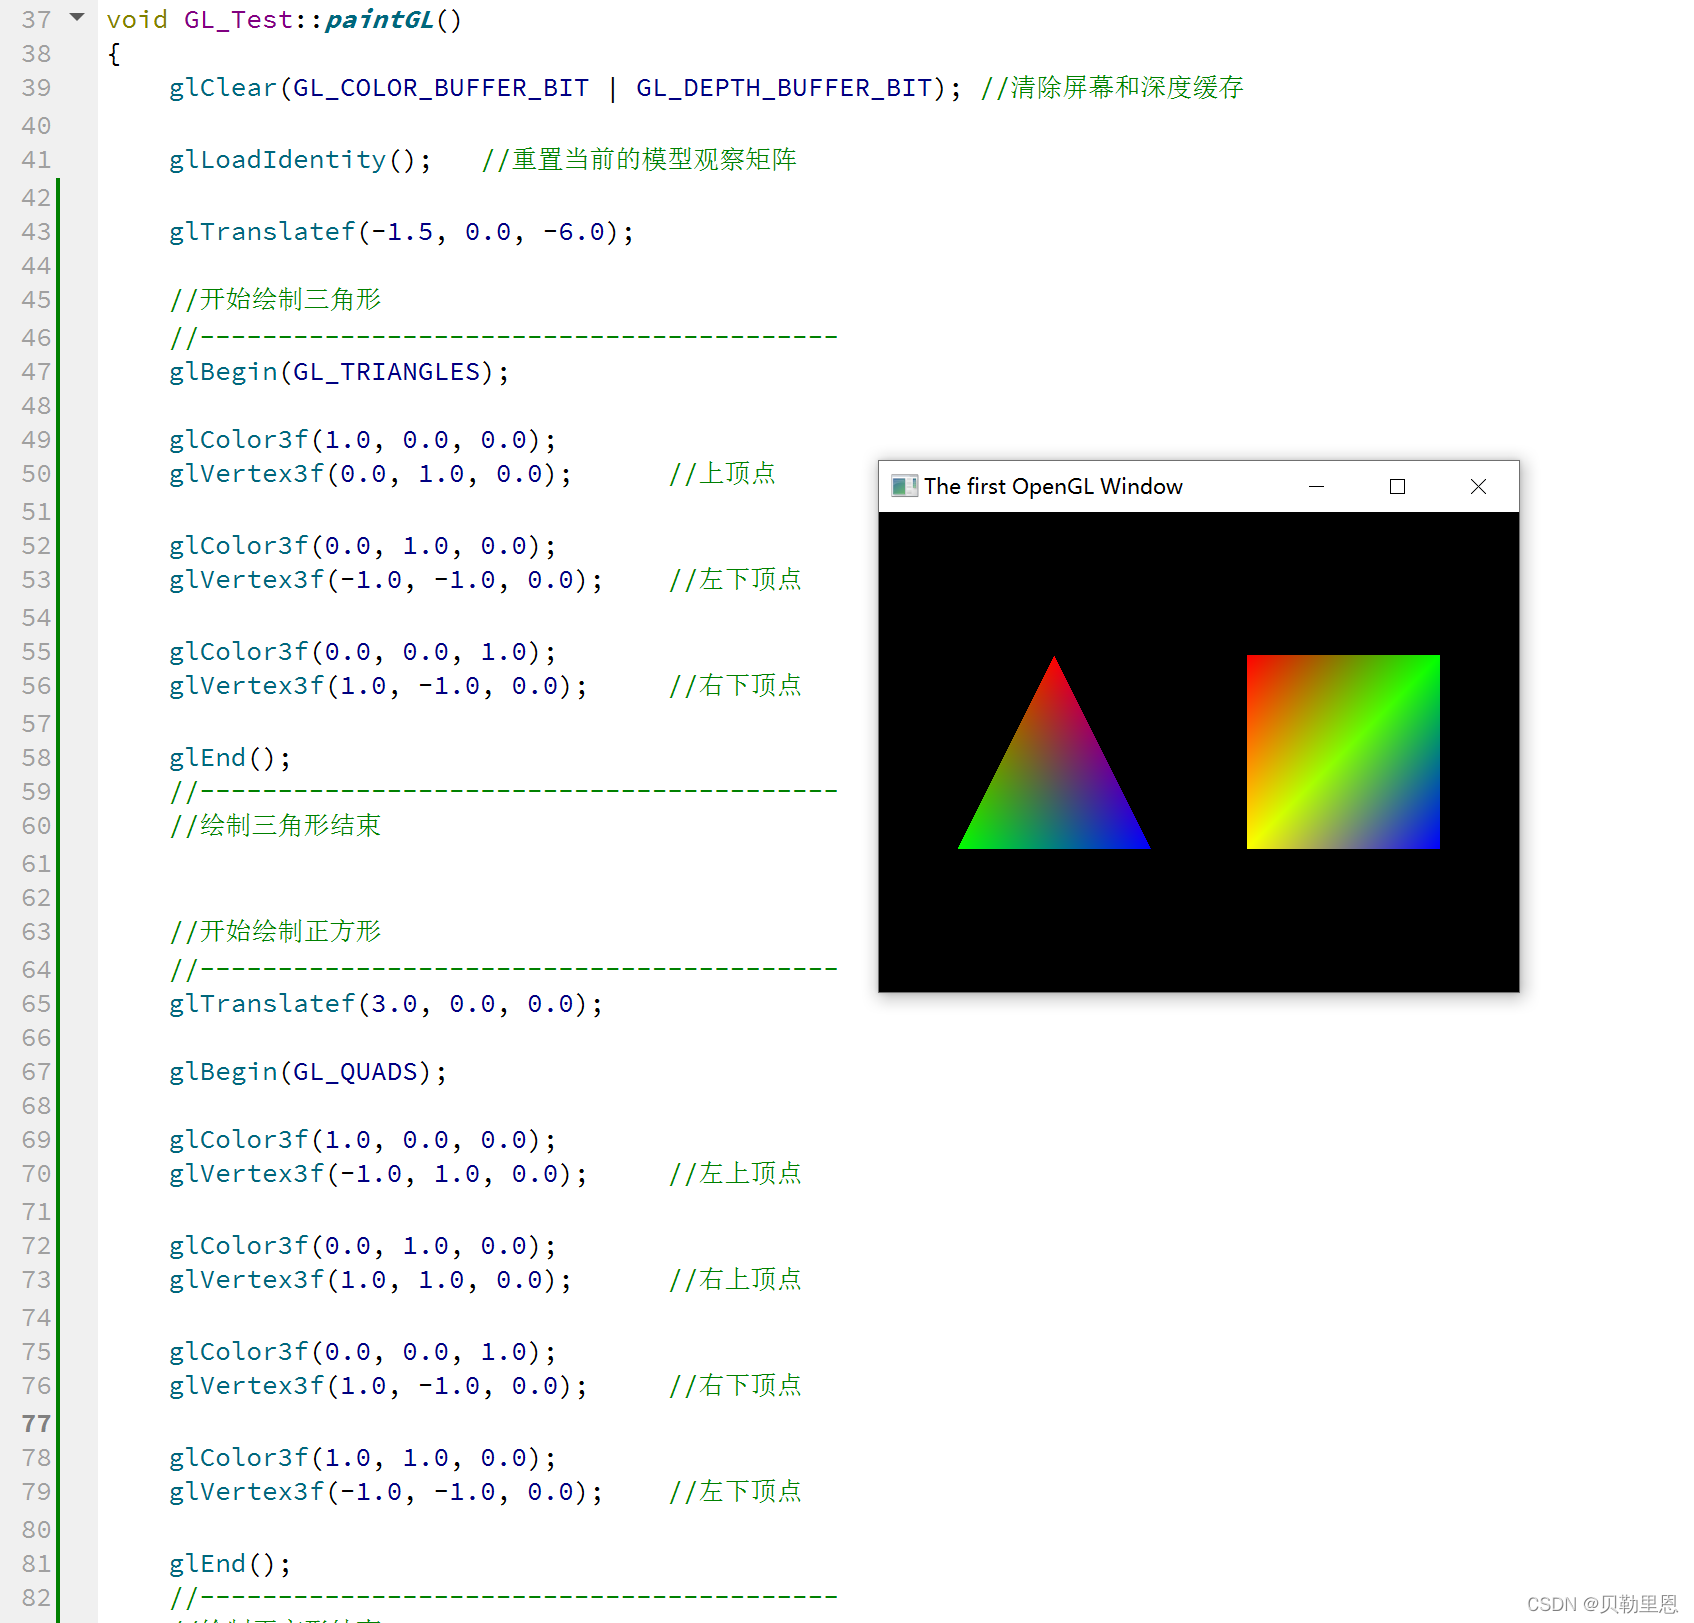Click glVertex3f on line 70
The width and height of the screenshot is (1694, 1623).
click(378, 1174)
